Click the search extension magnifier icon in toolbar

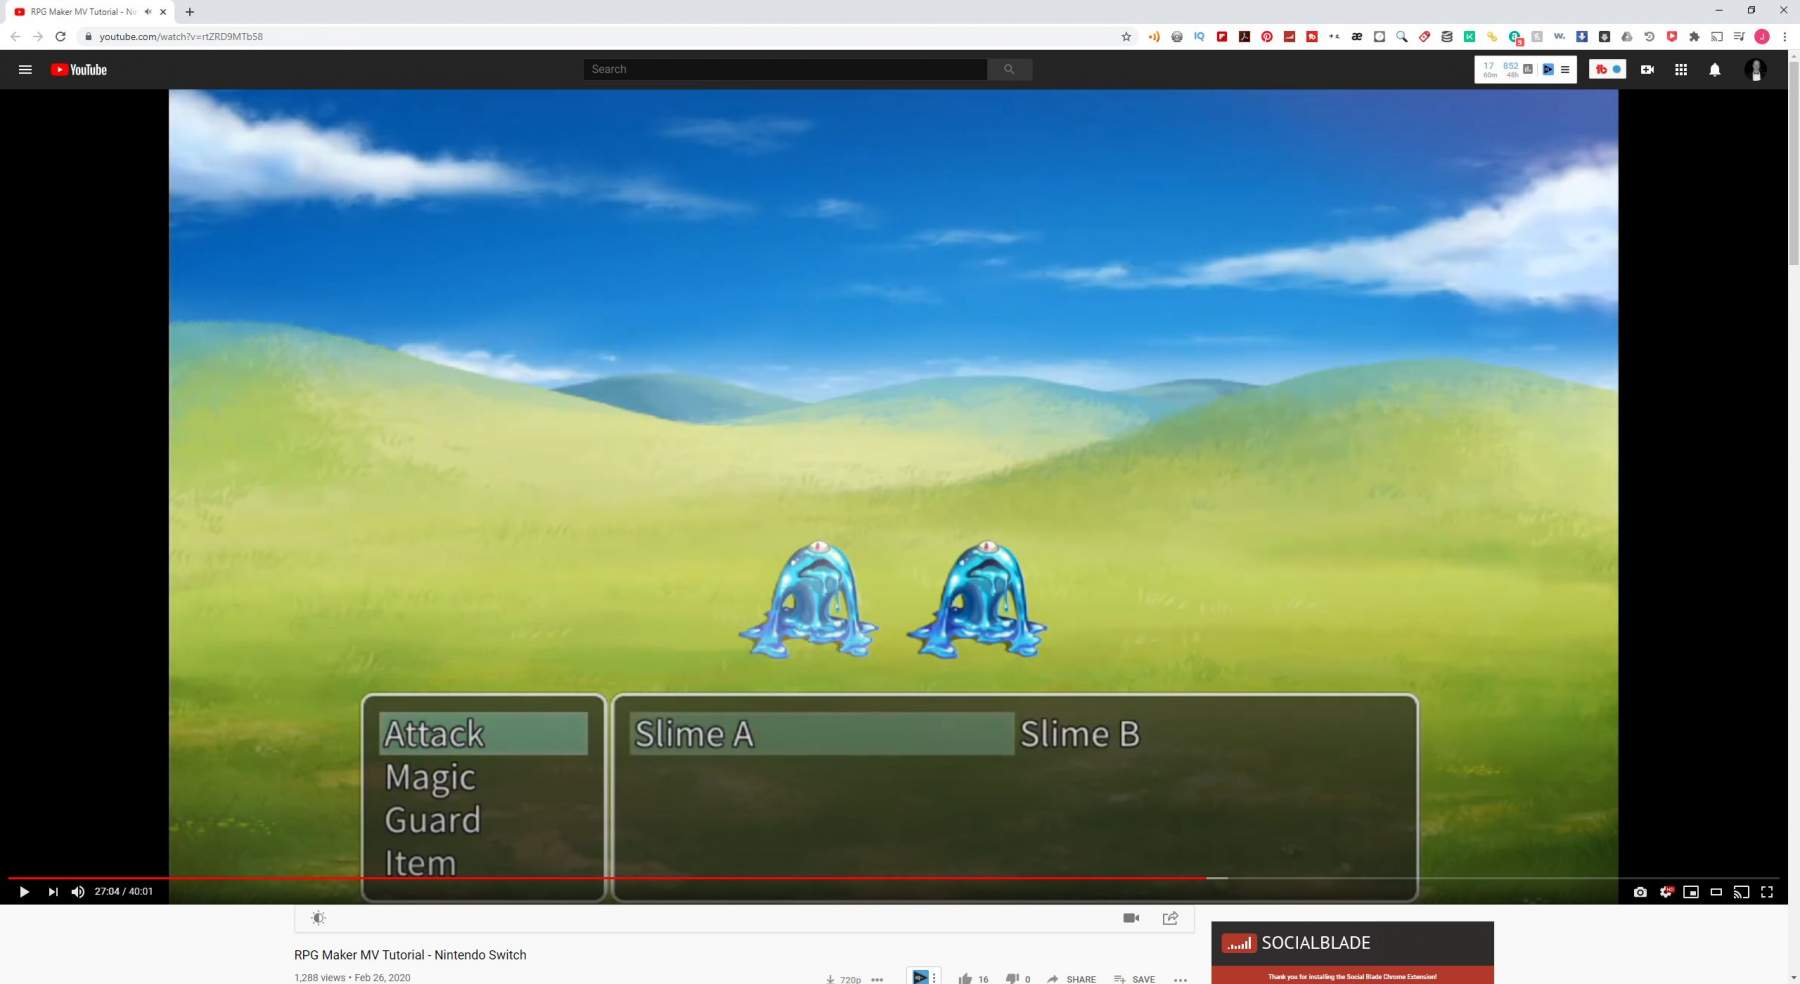[1402, 37]
